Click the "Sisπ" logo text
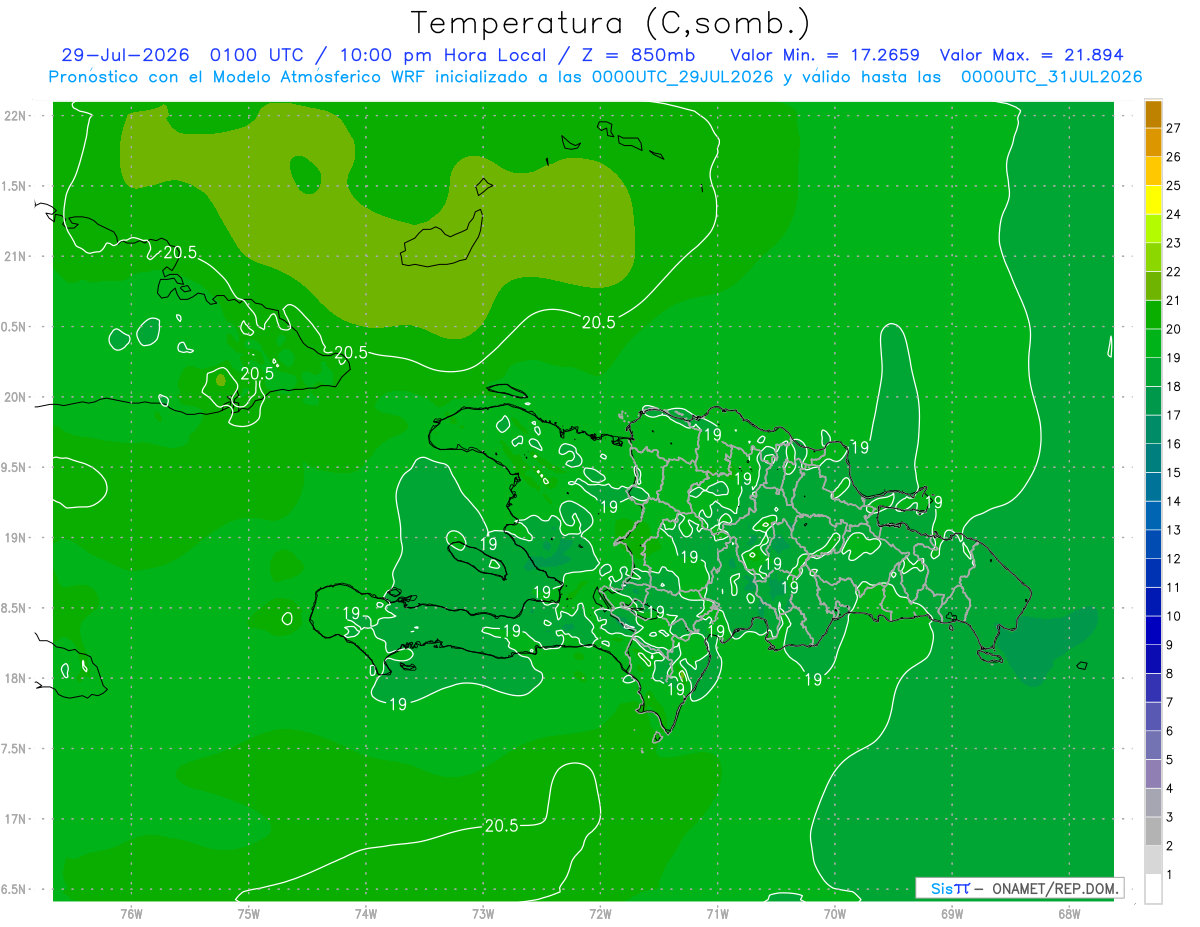The width and height of the screenshot is (1200, 927). pyautogui.click(x=950, y=888)
